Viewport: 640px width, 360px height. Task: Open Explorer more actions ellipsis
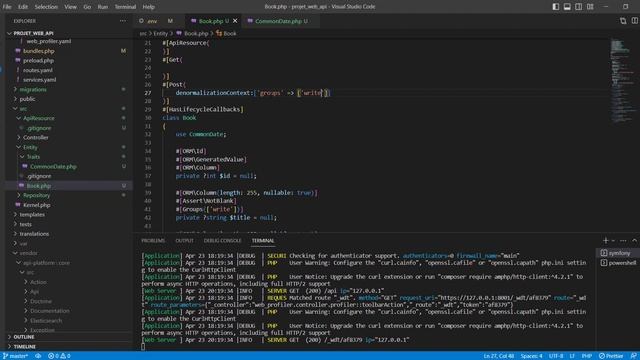[x=123, y=21]
